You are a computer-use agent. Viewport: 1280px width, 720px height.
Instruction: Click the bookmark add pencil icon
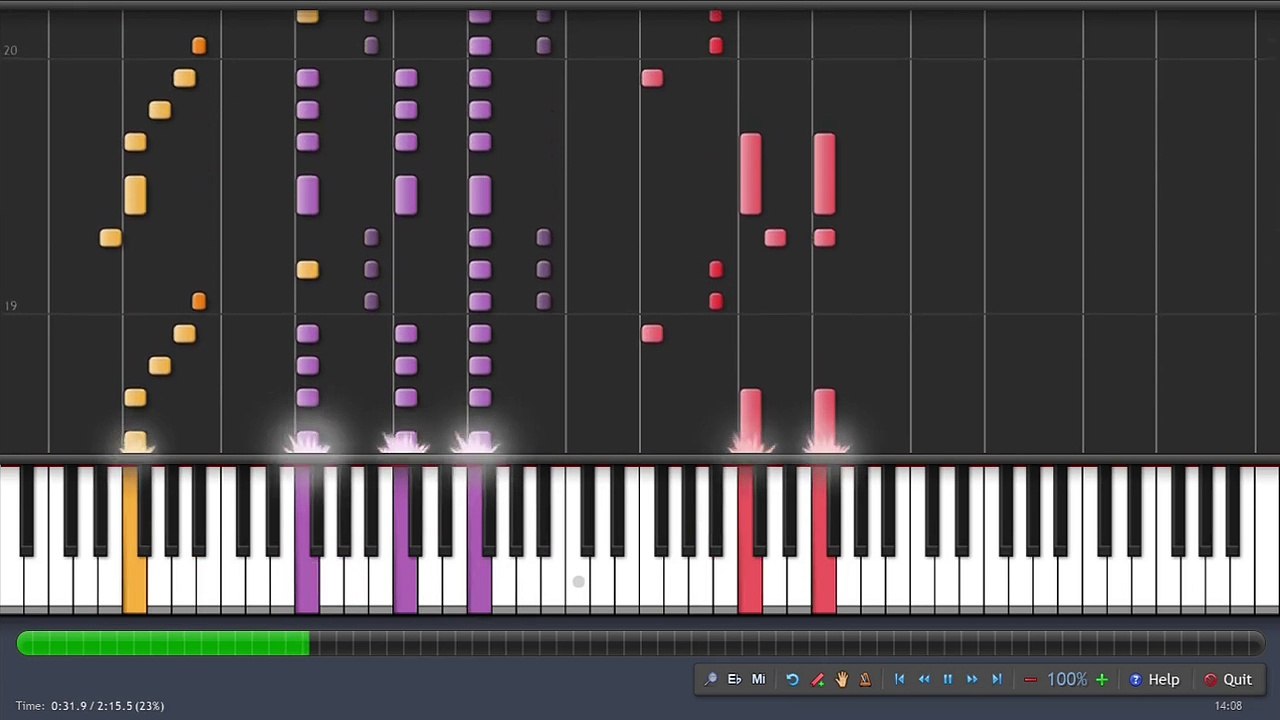[x=817, y=680]
